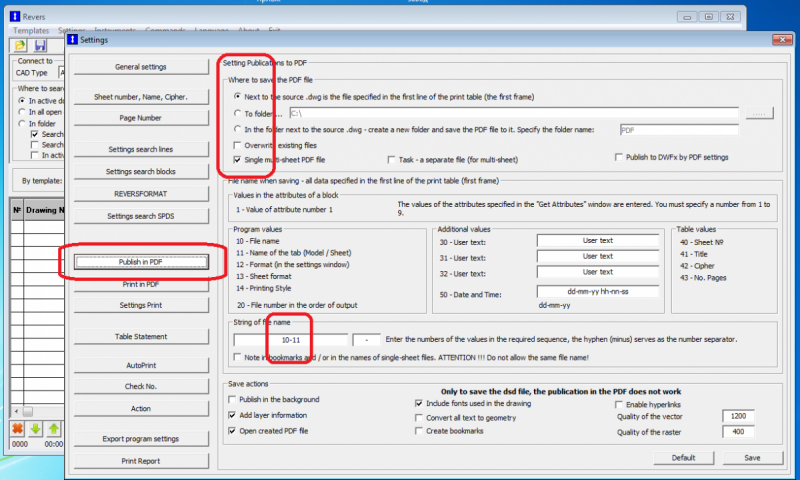This screenshot has height=480, width=800.
Task: Click the Default button
Action: pyautogui.click(x=684, y=458)
